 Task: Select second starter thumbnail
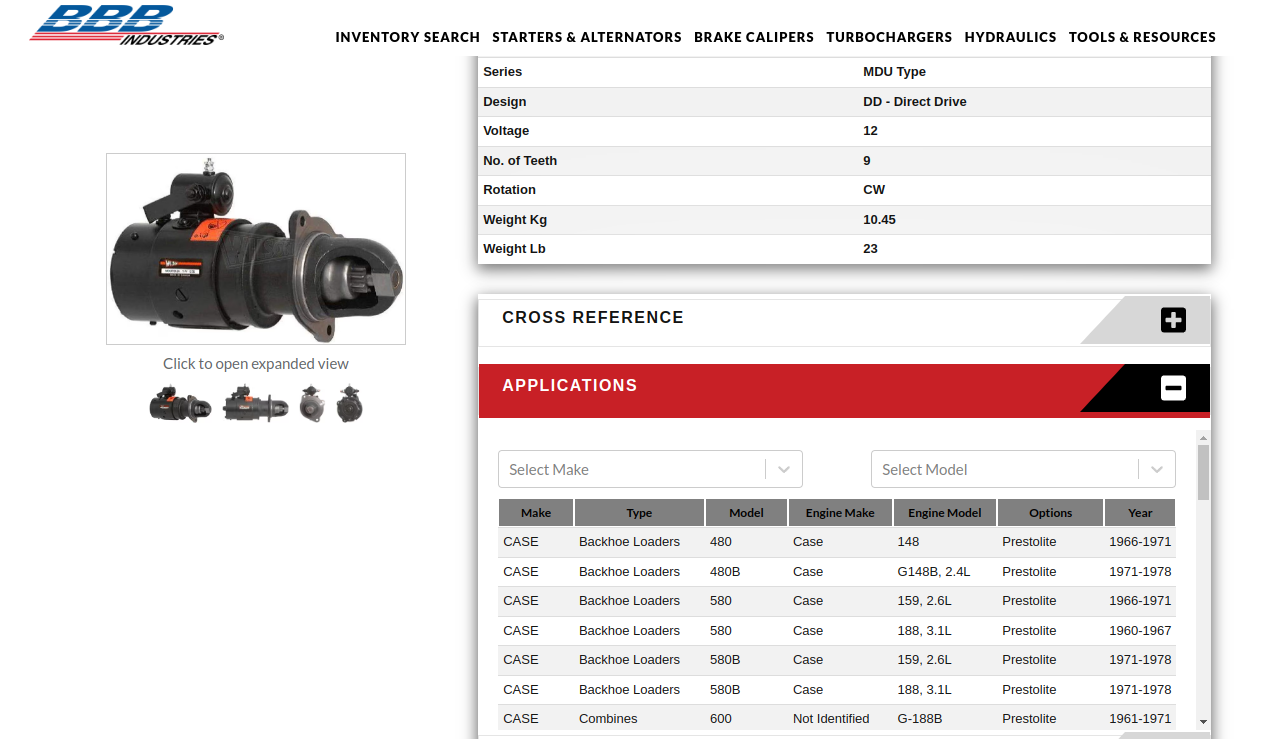(x=255, y=405)
